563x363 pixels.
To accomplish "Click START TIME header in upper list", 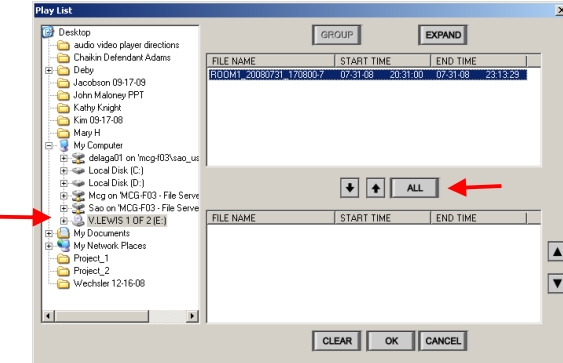I will pyautogui.click(x=383, y=61).
